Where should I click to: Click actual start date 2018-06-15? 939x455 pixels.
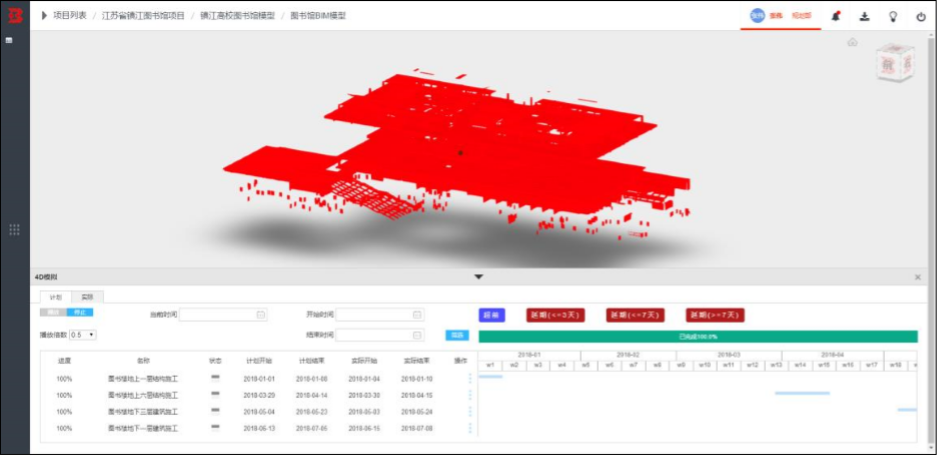(364, 429)
